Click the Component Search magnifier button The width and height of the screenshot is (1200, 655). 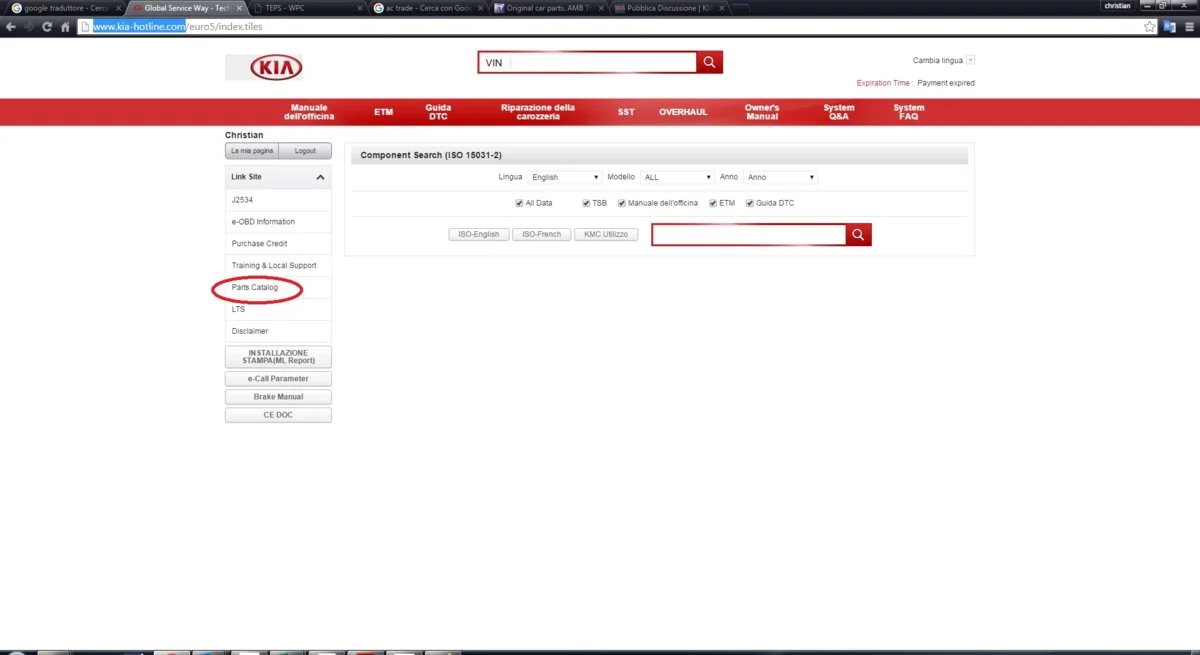pos(859,234)
